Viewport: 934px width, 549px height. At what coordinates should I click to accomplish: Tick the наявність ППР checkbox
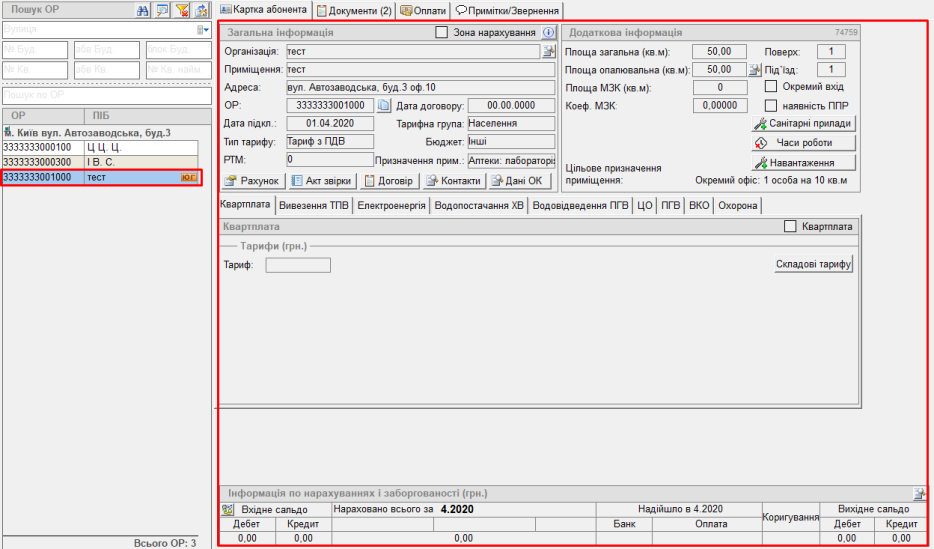click(x=771, y=105)
